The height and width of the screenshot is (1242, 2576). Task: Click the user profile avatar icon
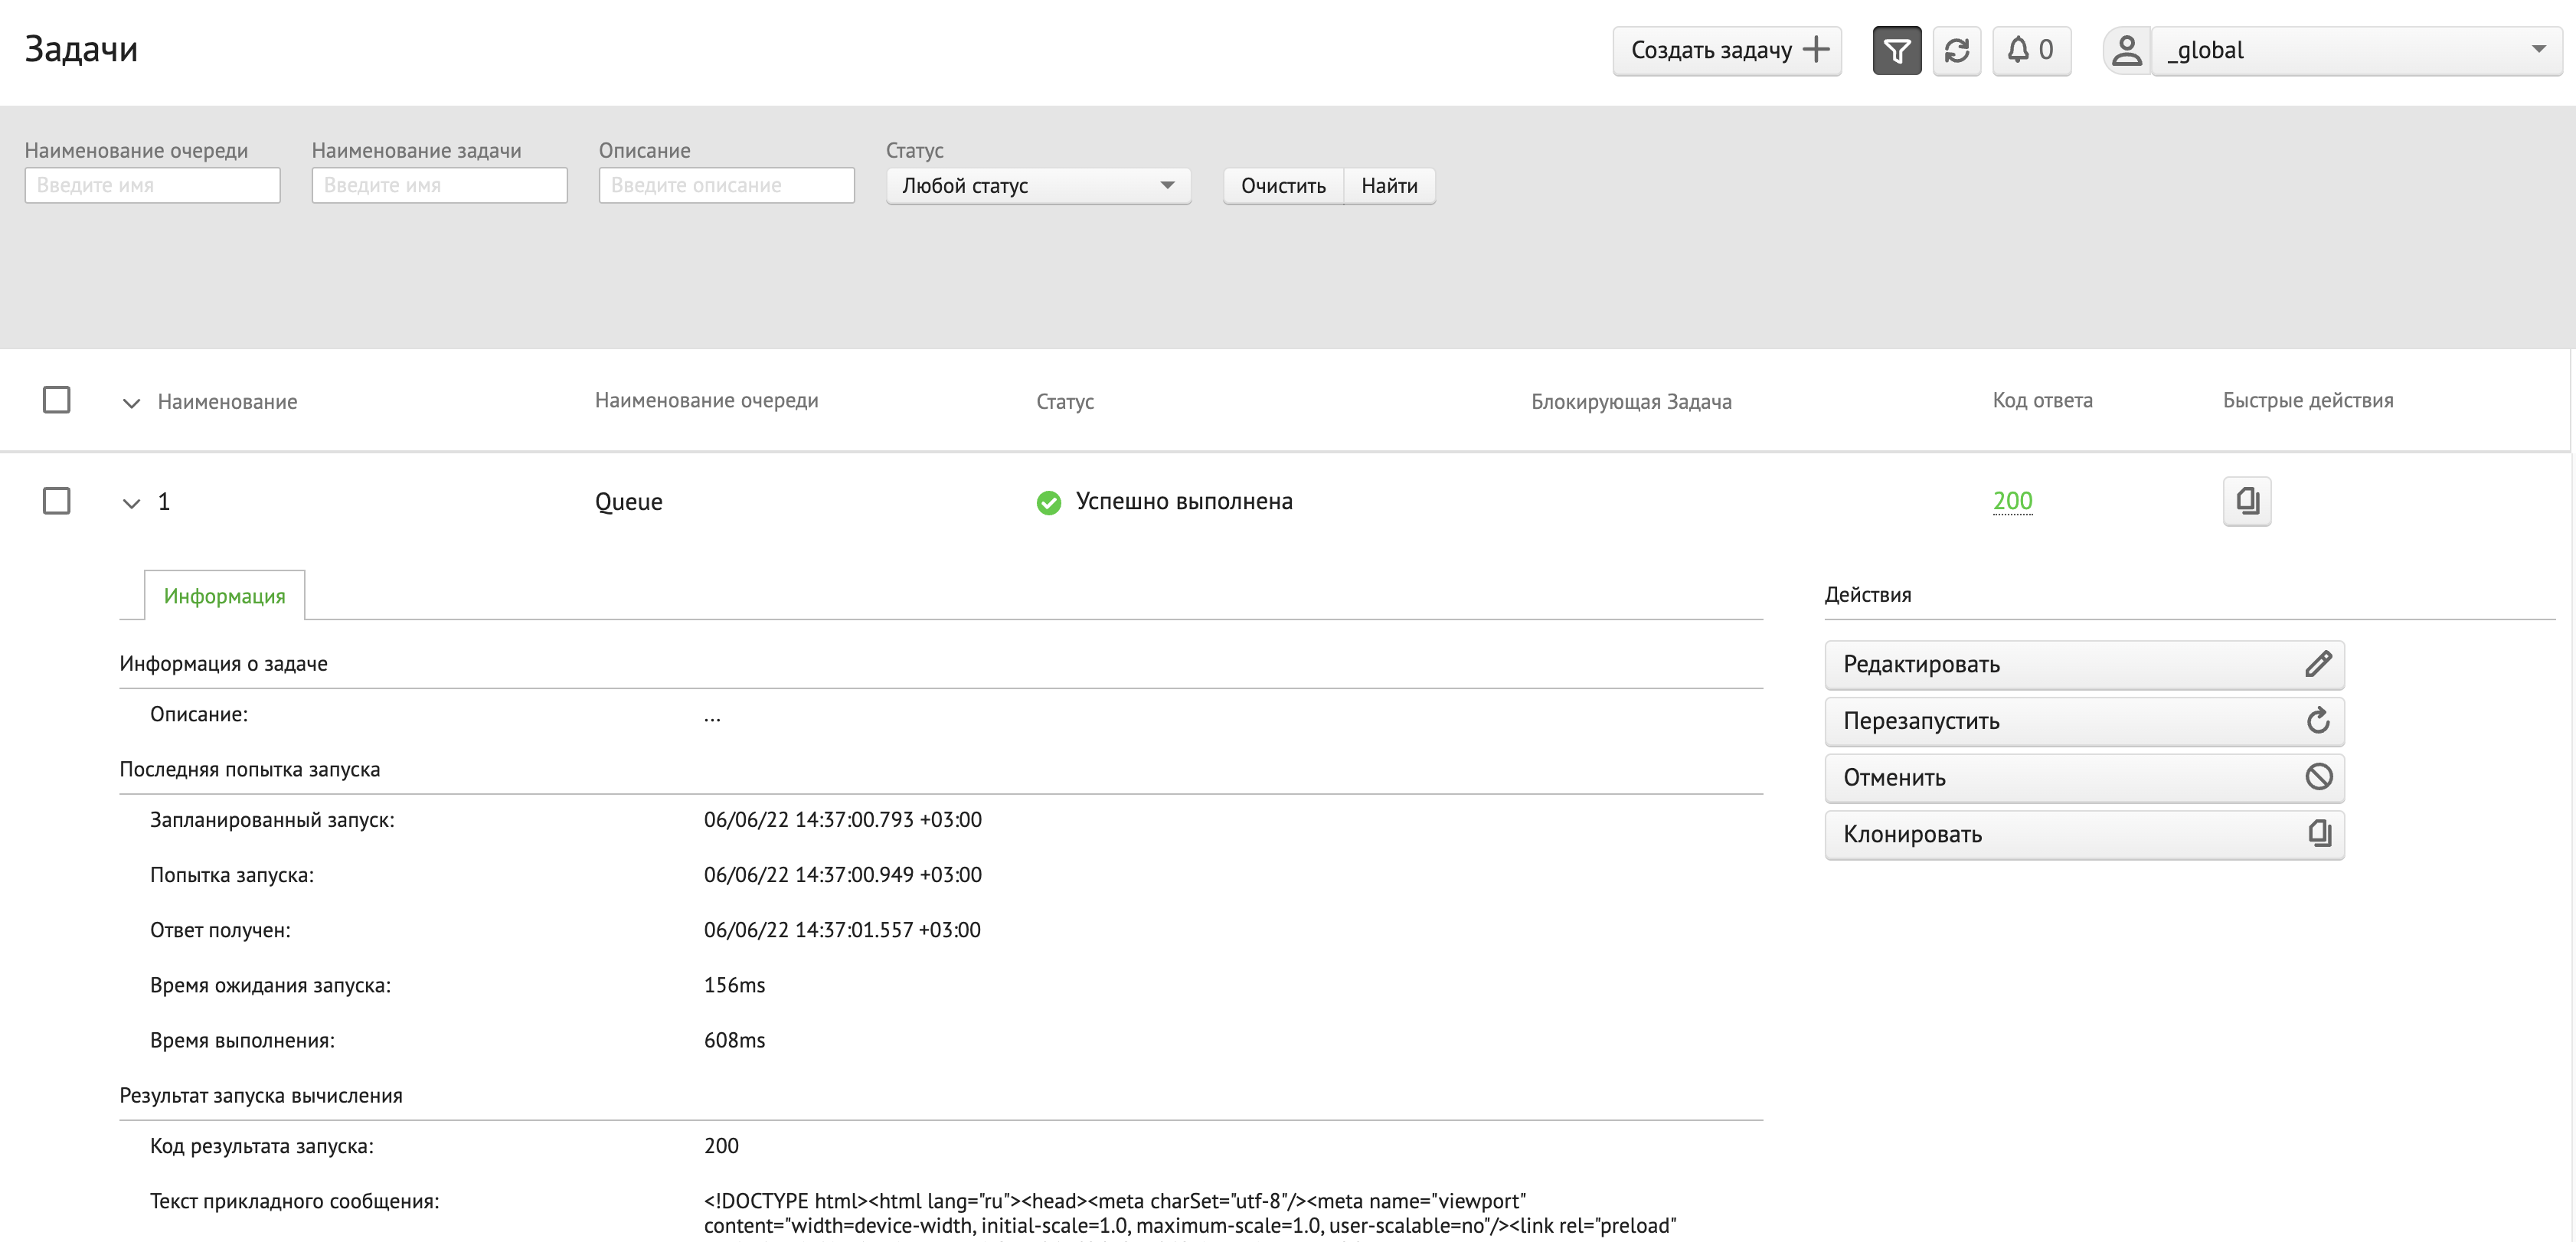pos(2127,50)
